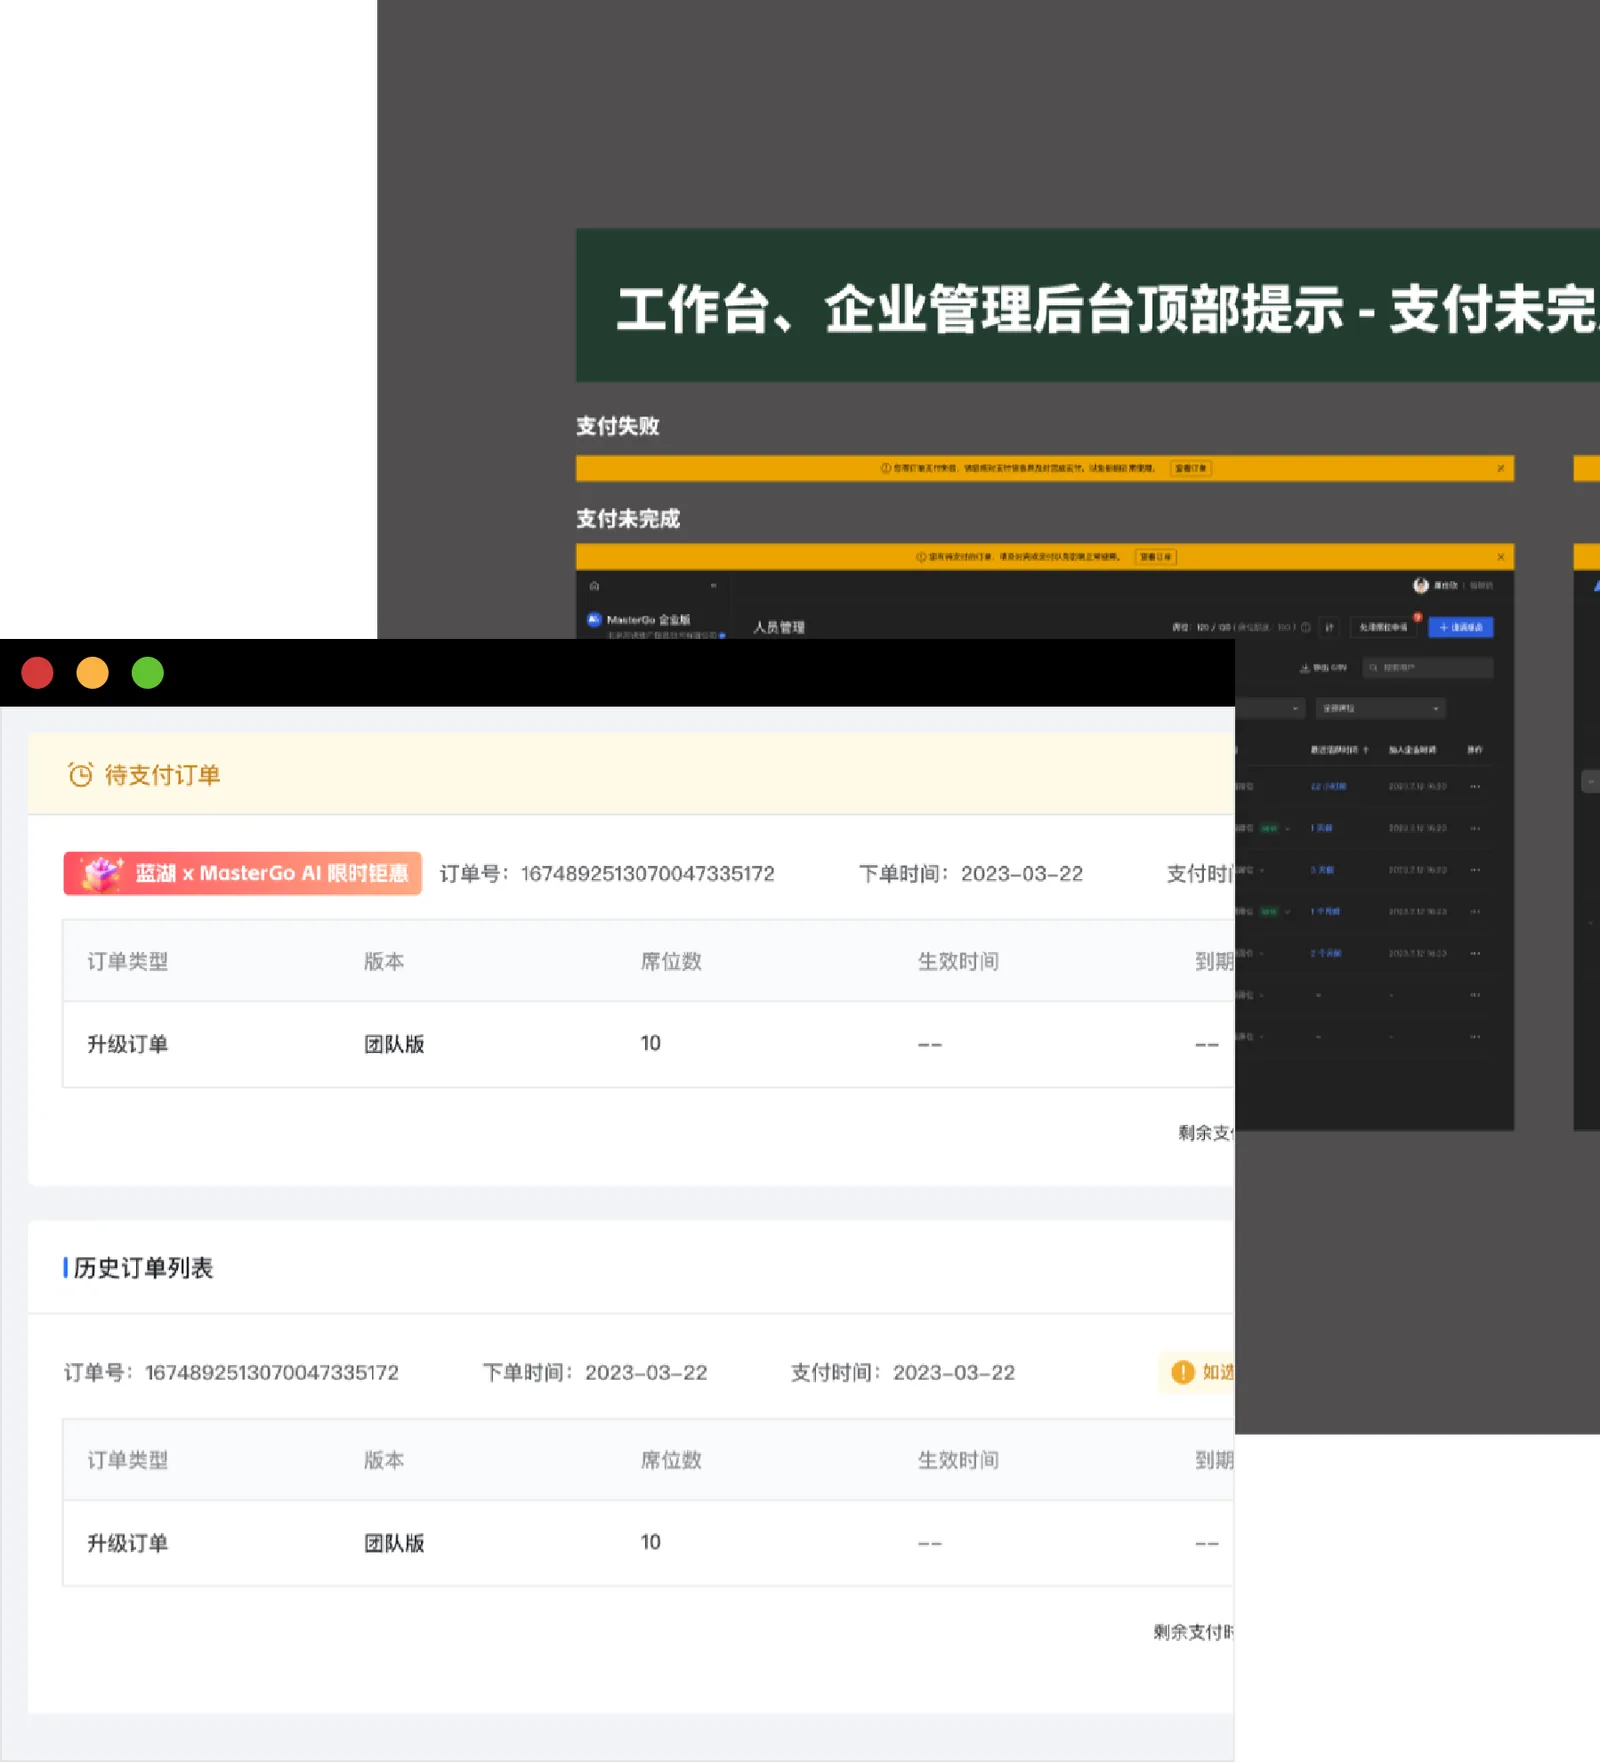Click the 版本 header in the history order table
Screen dimensions: 1600x1762
coord(384,1460)
